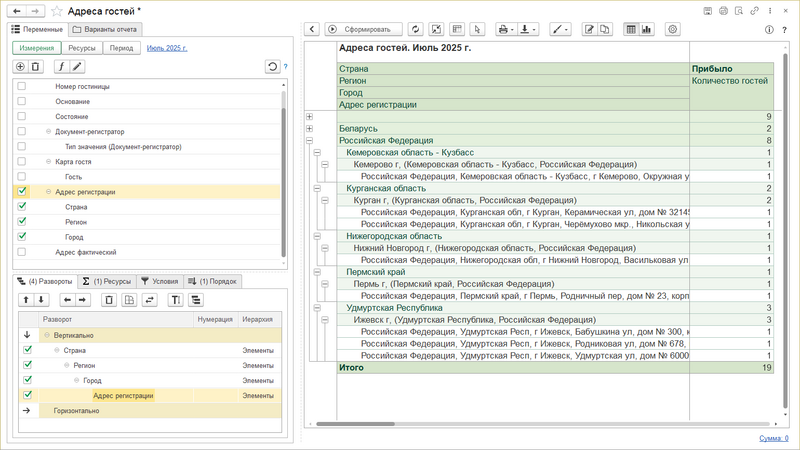
Task: Click the refresh report icon
Action: [x=416, y=29]
